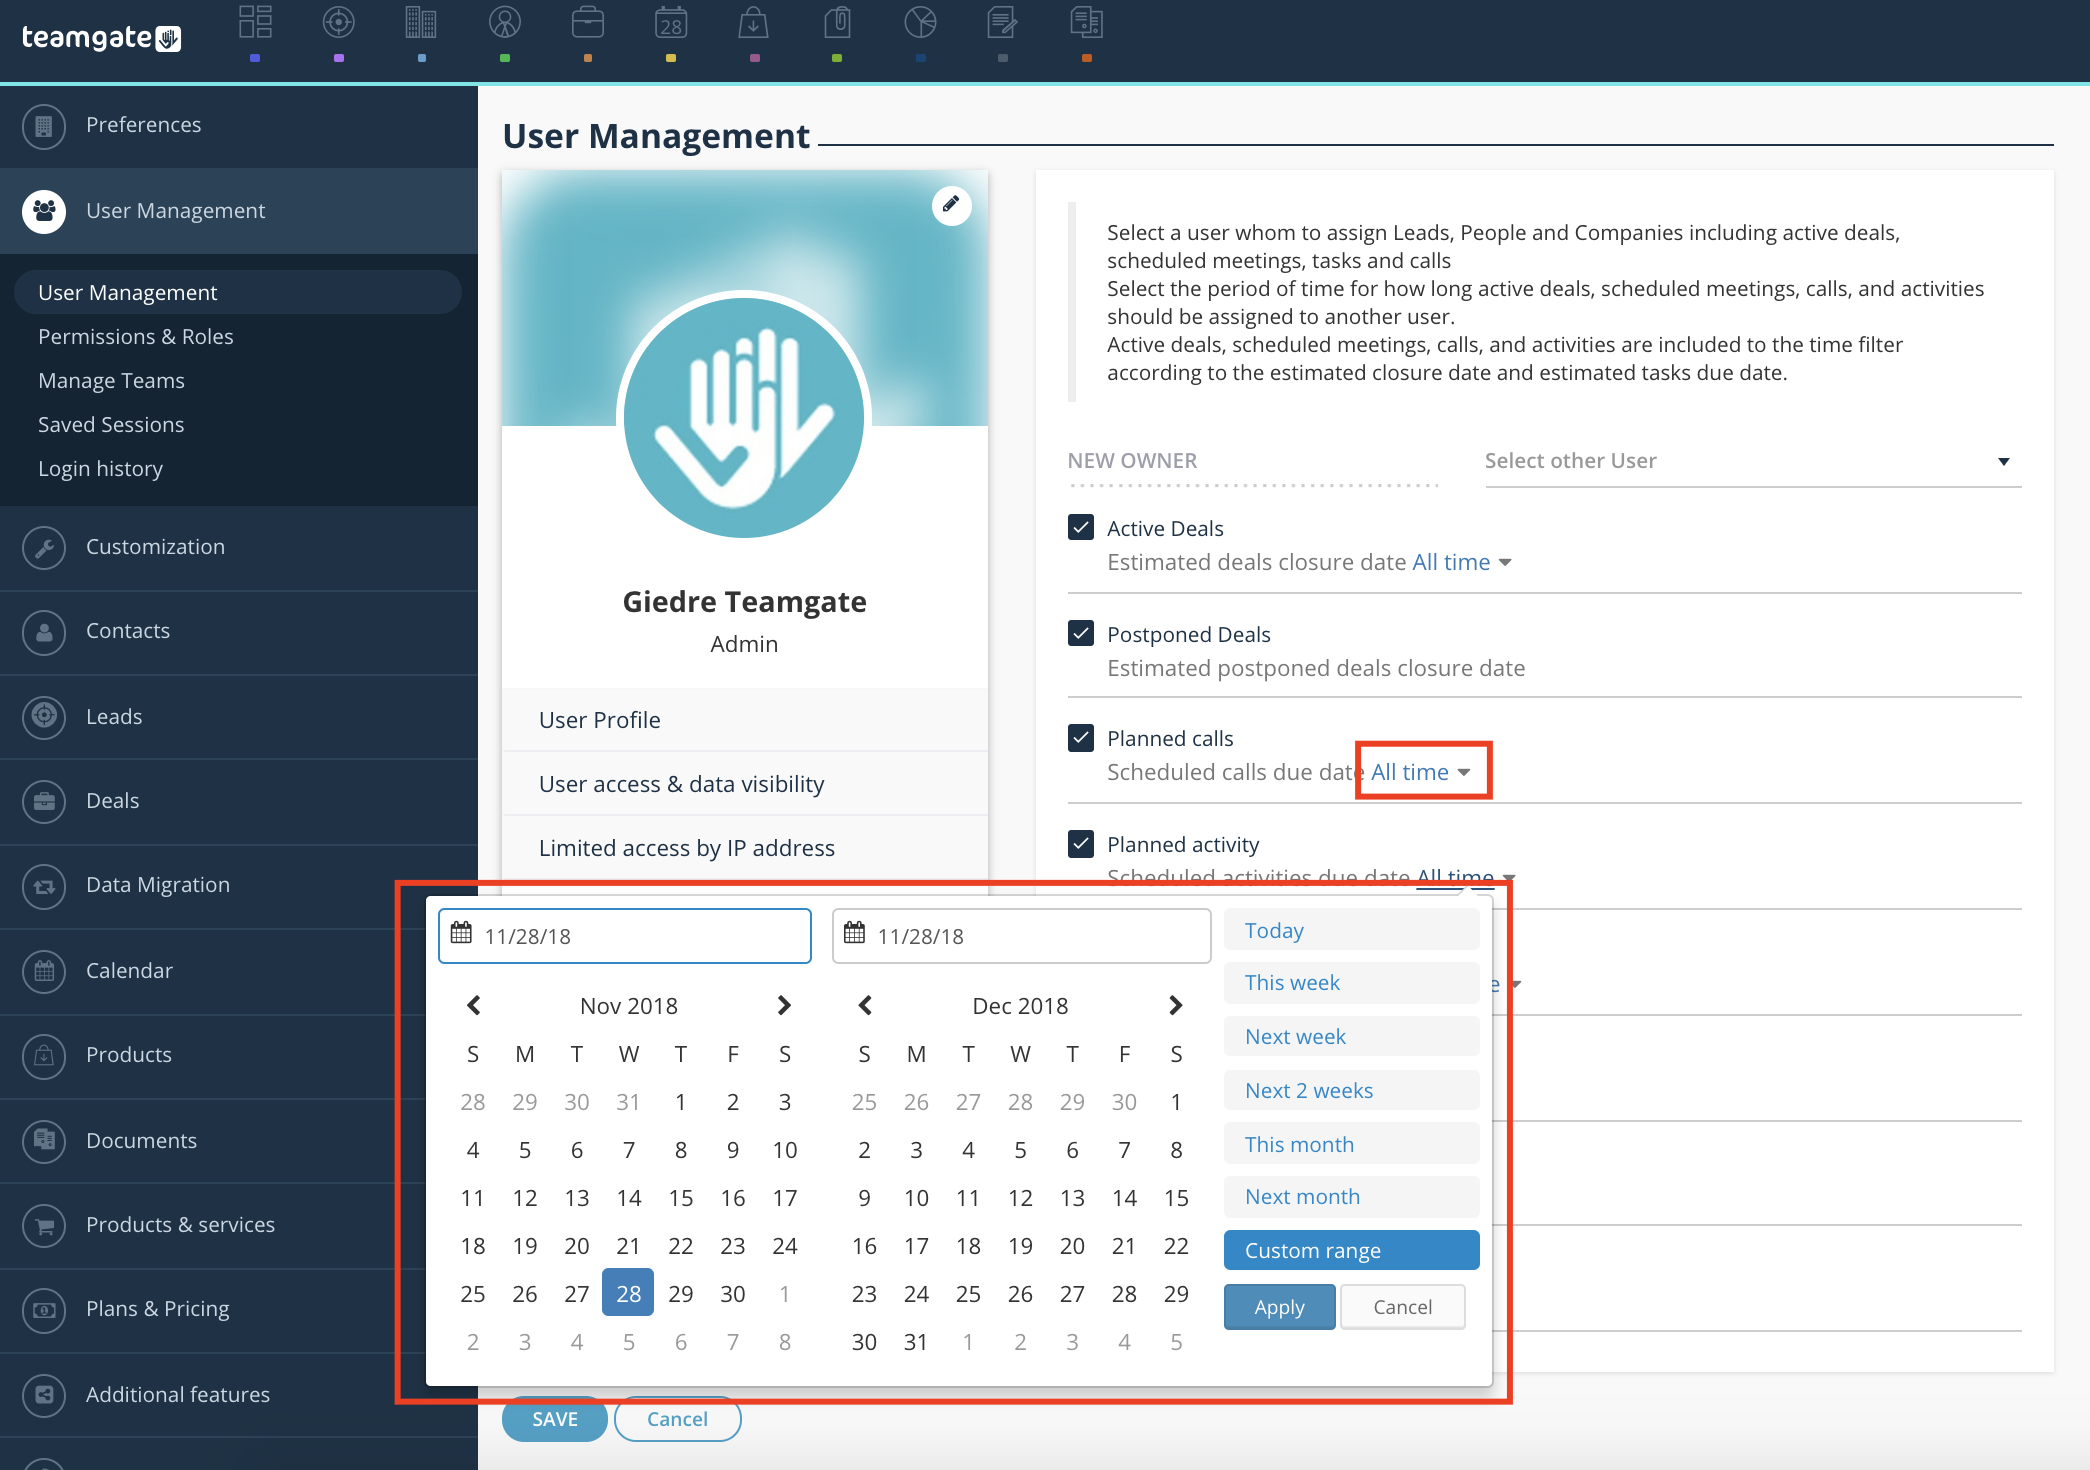Open the notes pencil icon in top bar
The width and height of the screenshot is (2090, 1470).
click(1002, 23)
